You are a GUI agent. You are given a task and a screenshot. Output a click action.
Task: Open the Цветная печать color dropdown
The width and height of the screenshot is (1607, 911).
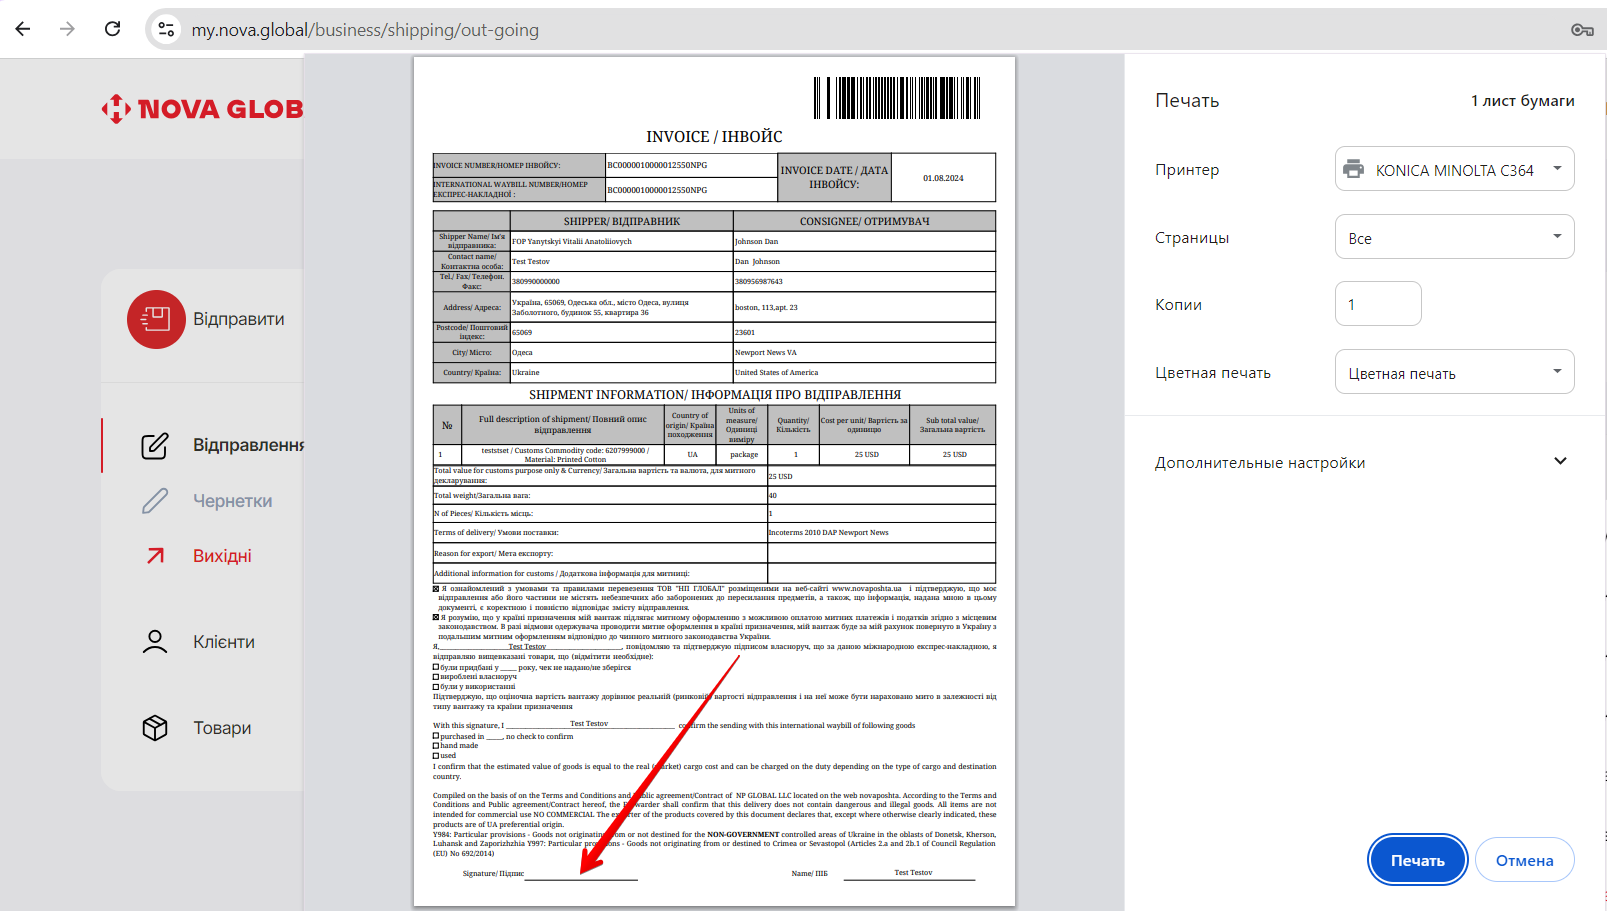(1454, 372)
